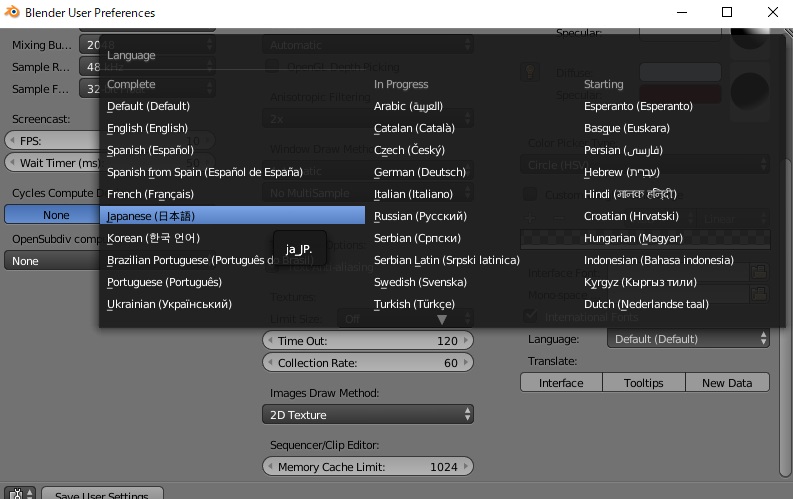793x499 pixels.
Task: Click the Blender logo icon in title bar
Action: click(x=12, y=12)
